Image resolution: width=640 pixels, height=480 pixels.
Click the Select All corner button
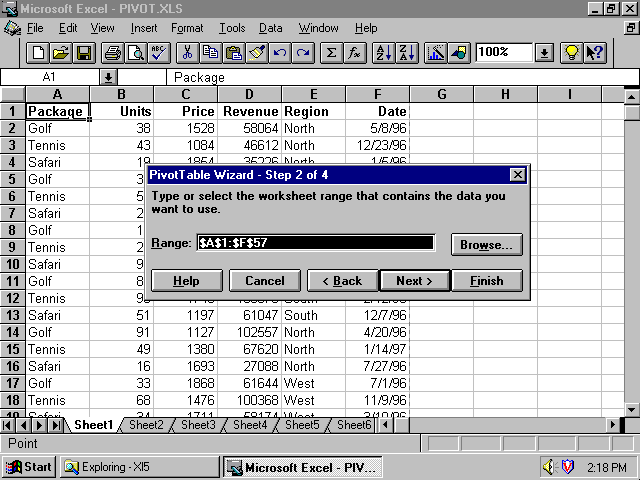coord(13,95)
